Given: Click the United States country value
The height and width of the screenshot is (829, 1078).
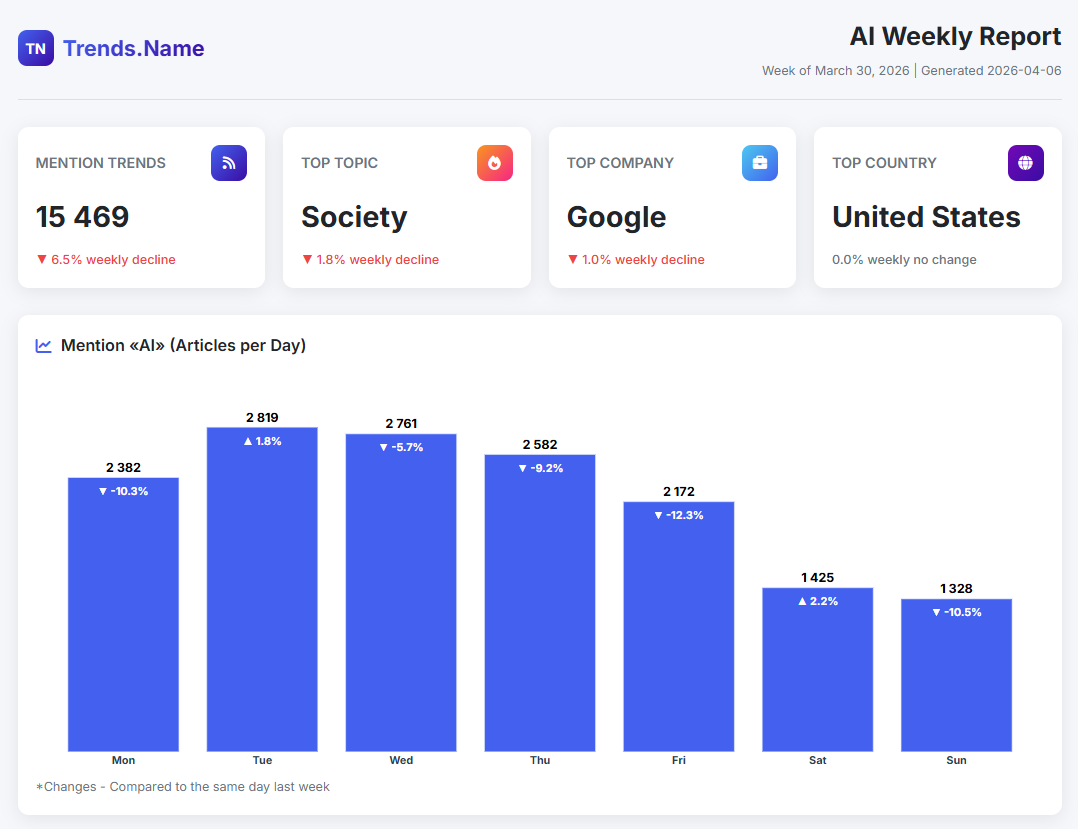Looking at the screenshot, I should point(925,217).
